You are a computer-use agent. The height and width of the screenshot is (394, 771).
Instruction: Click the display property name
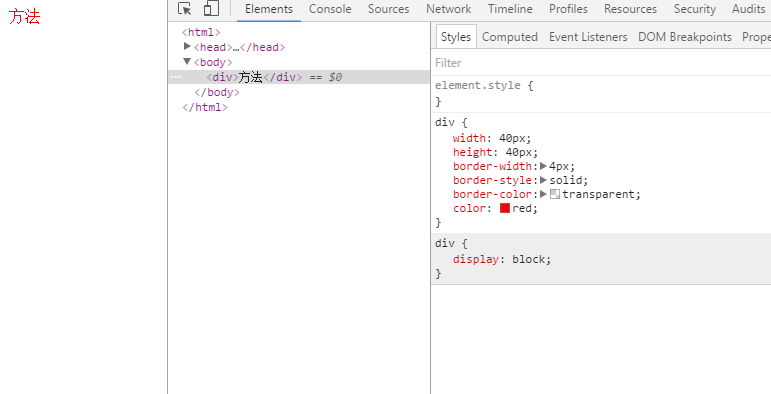pyautogui.click(x=475, y=259)
